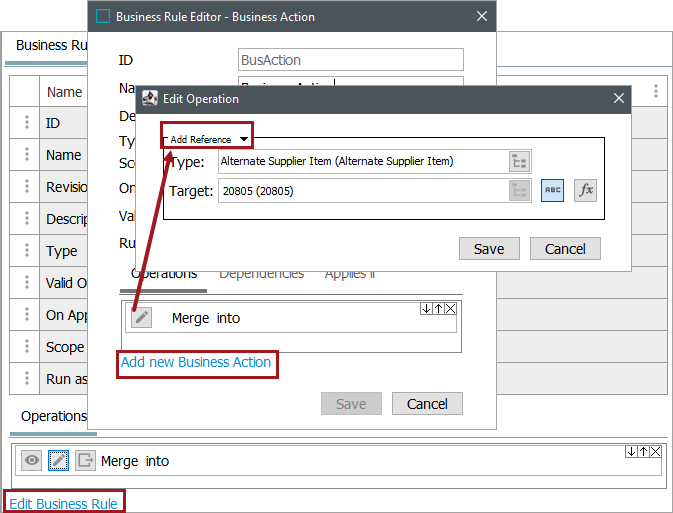Select the Operations tab in bottom panel

[54, 416]
